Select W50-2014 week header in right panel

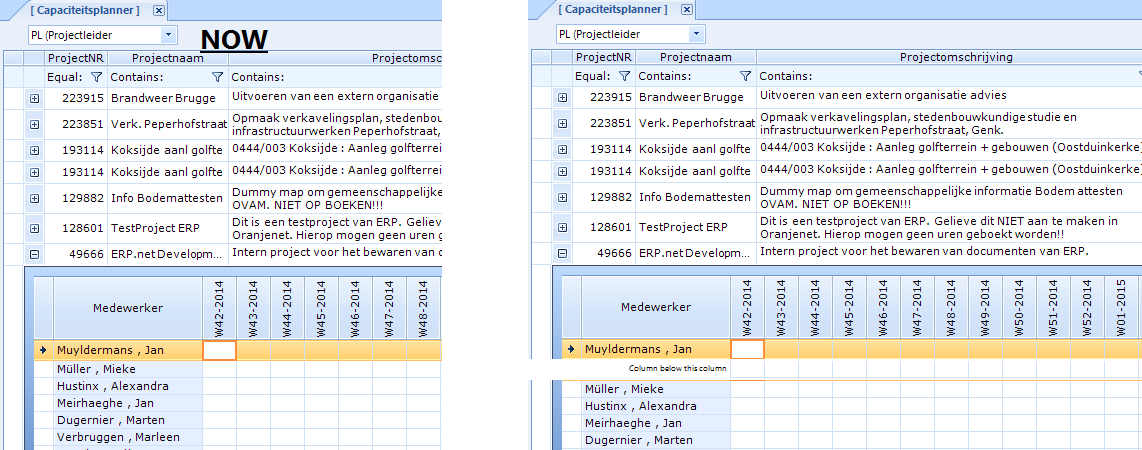[x=1019, y=307]
